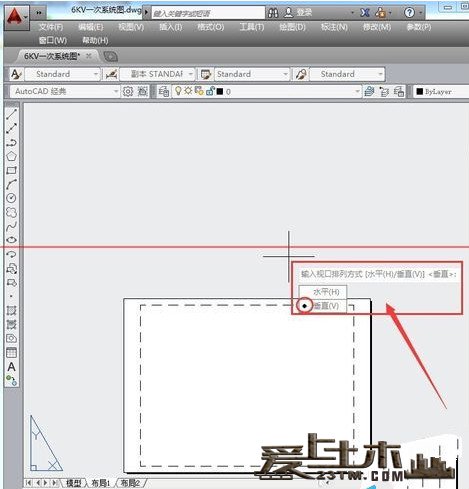This screenshot has width=469, height=489.
Task: Expand the text style Standard dropdown
Action: 96,74
